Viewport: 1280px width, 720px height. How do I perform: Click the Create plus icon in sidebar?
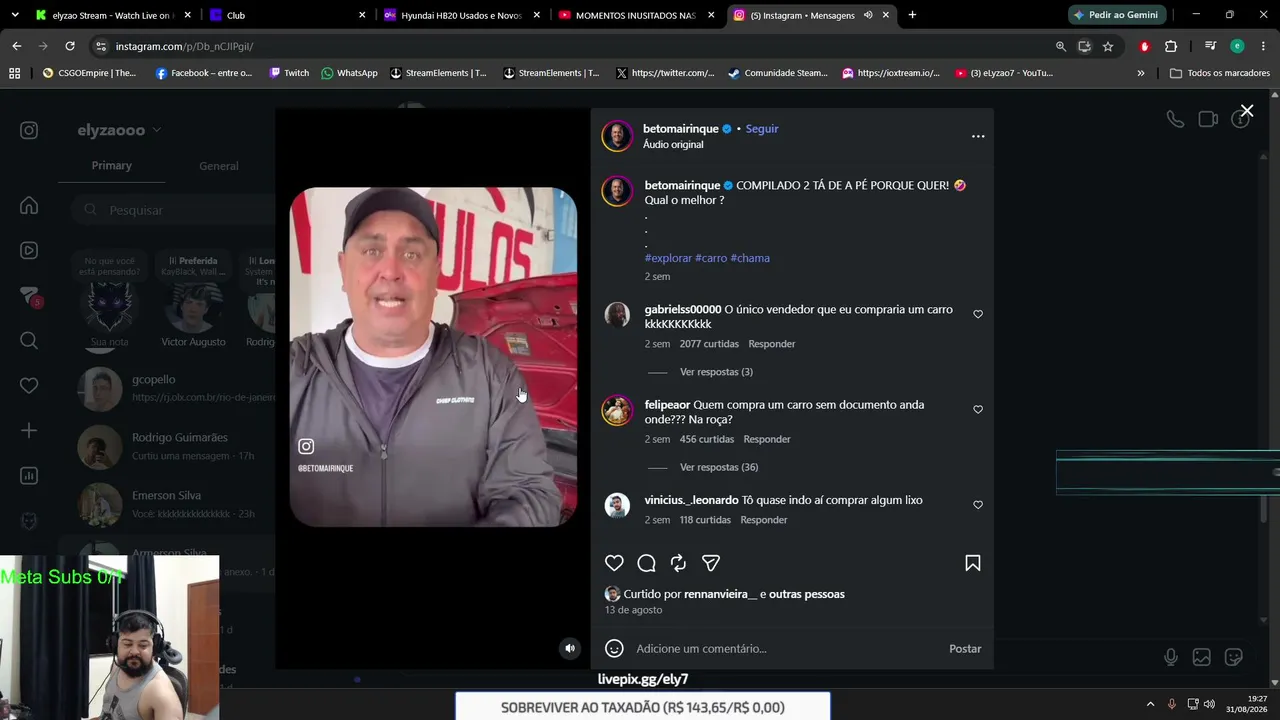(x=29, y=431)
